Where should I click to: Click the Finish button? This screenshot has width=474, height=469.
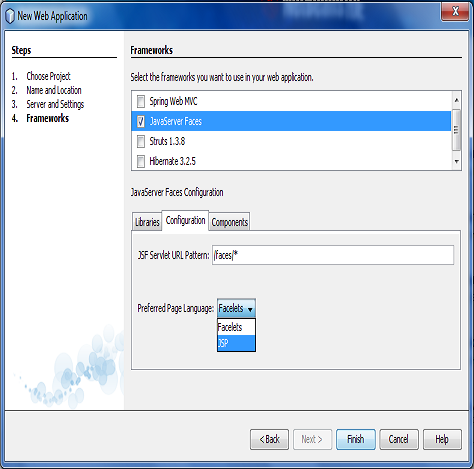click(x=356, y=439)
